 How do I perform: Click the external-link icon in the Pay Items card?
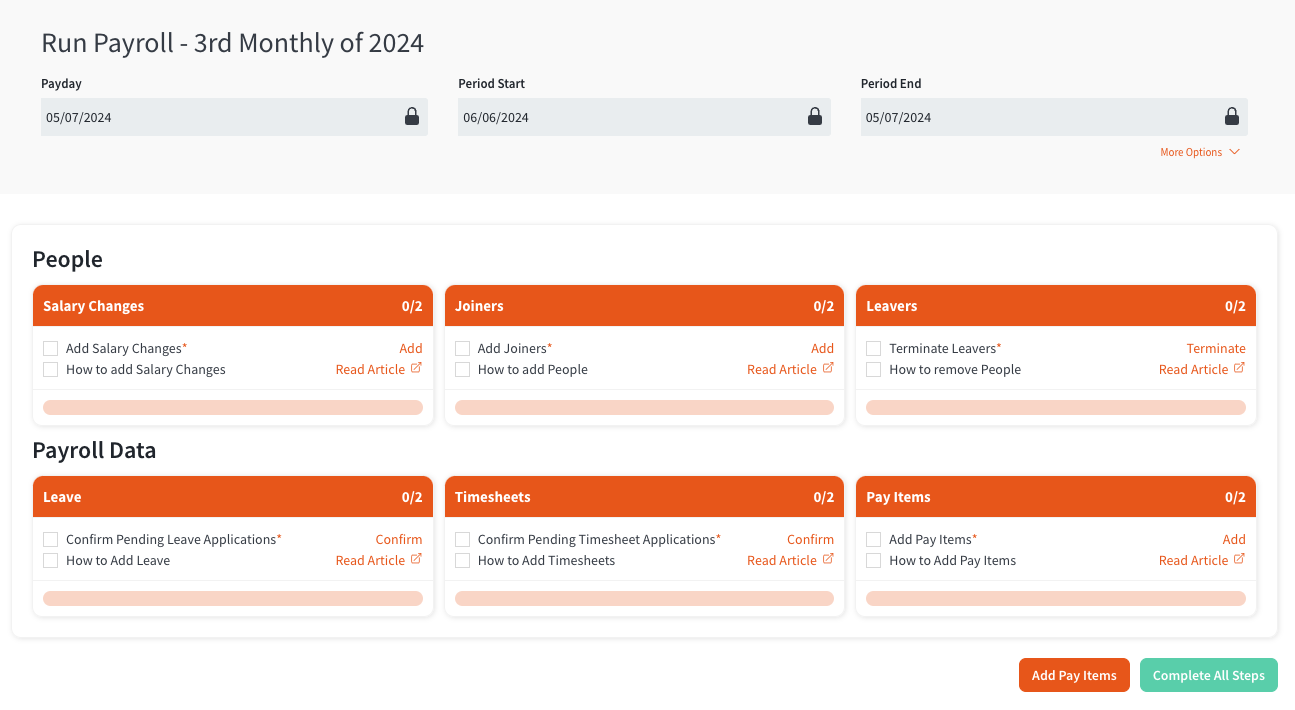(x=1239, y=559)
